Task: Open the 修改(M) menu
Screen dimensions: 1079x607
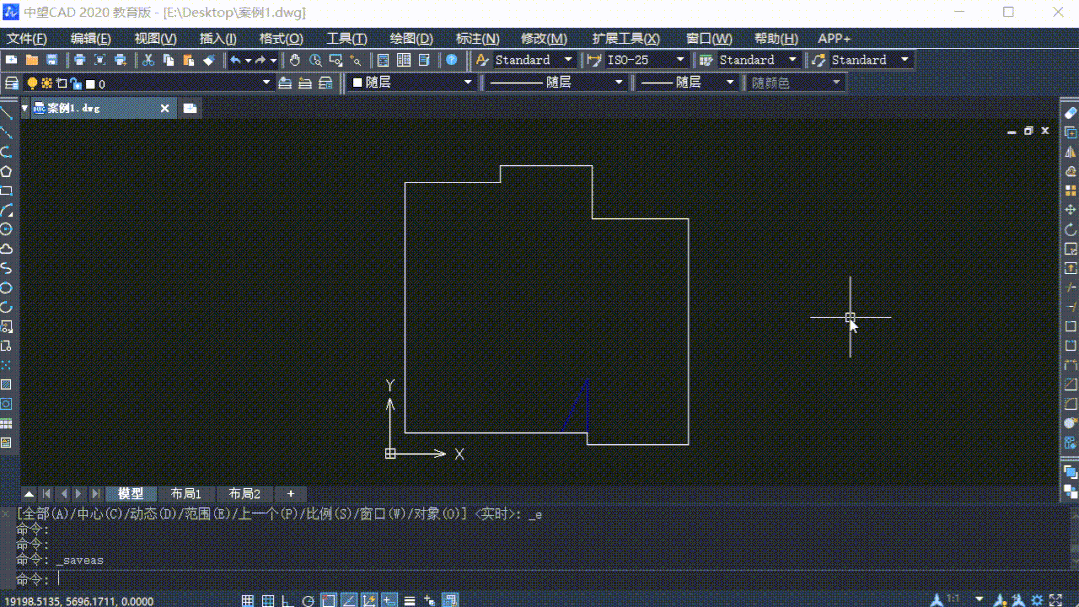Action: [x=544, y=39]
